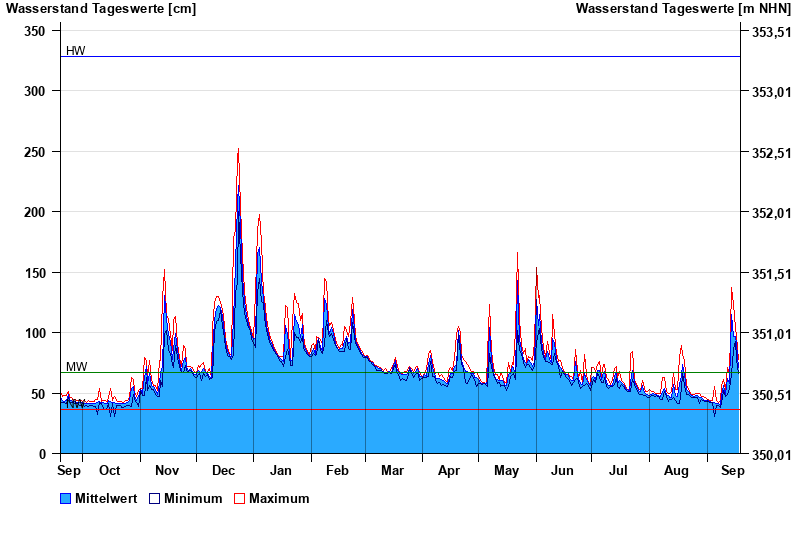Click the 351,01 value on the right axis
Viewport: 800px width, 550px height.
[x=770, y=333]
